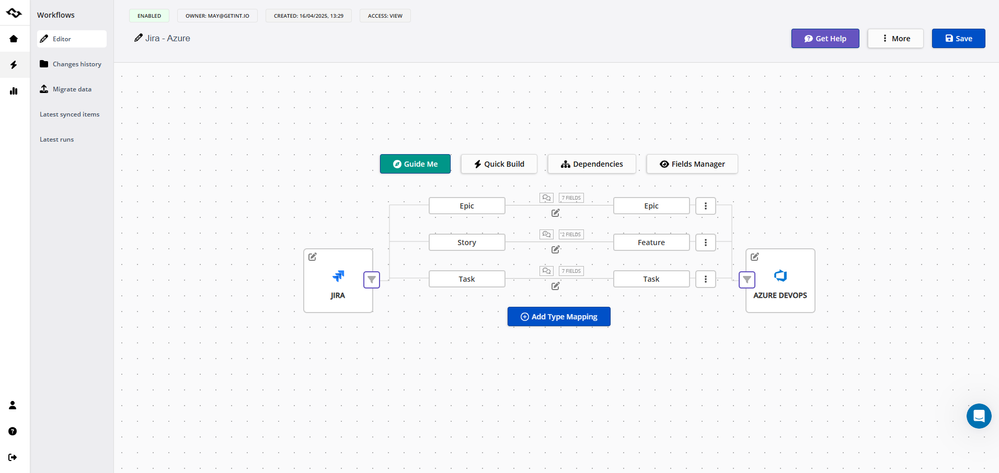This screenshot has width=999, height=473.
Task: Open the JIRA filter funnel icon
Action: [371, 279]
